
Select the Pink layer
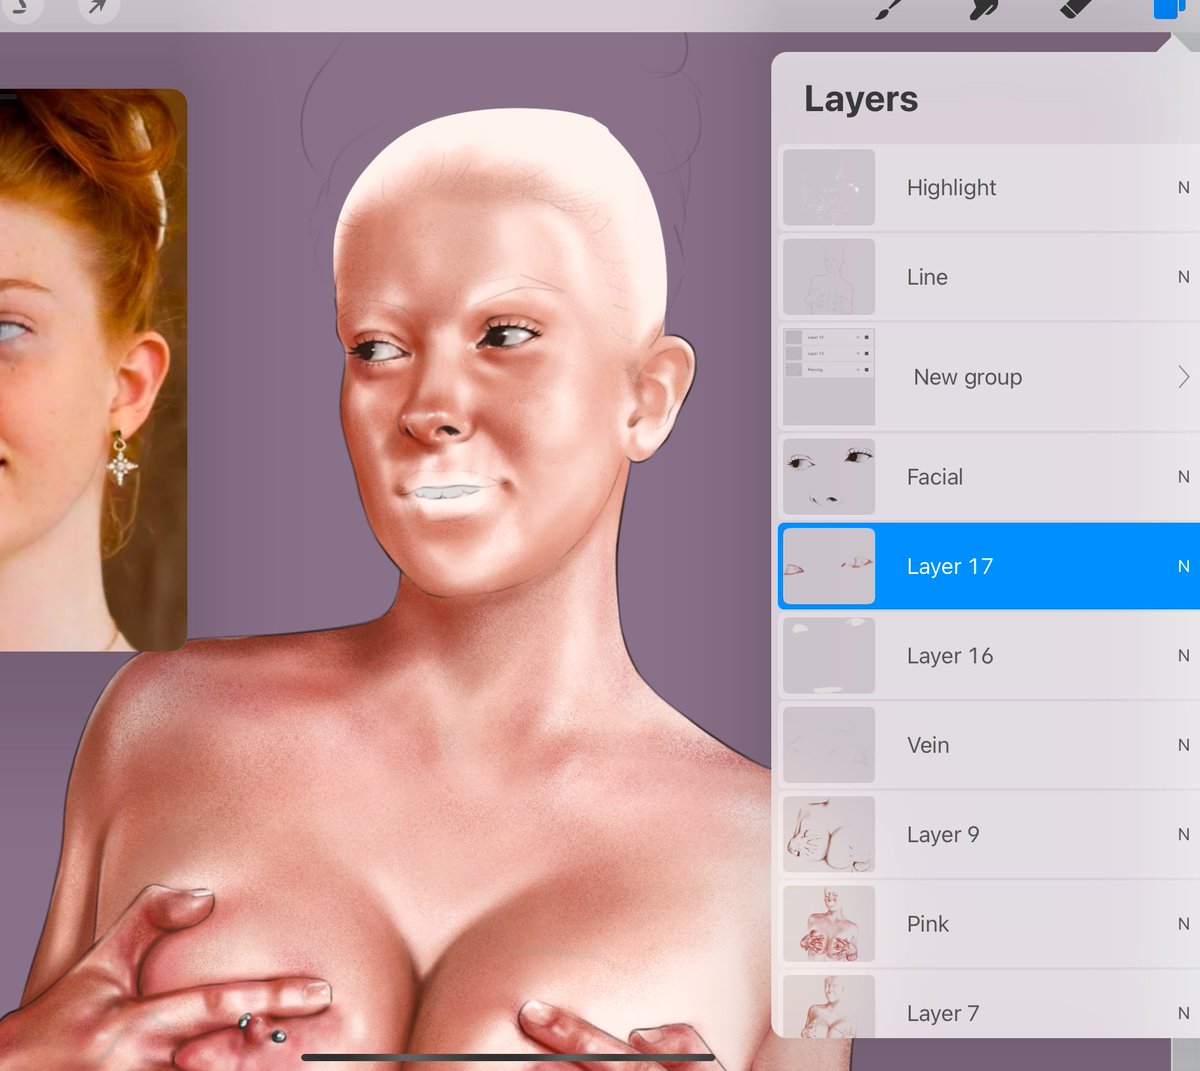point(1000,923)
